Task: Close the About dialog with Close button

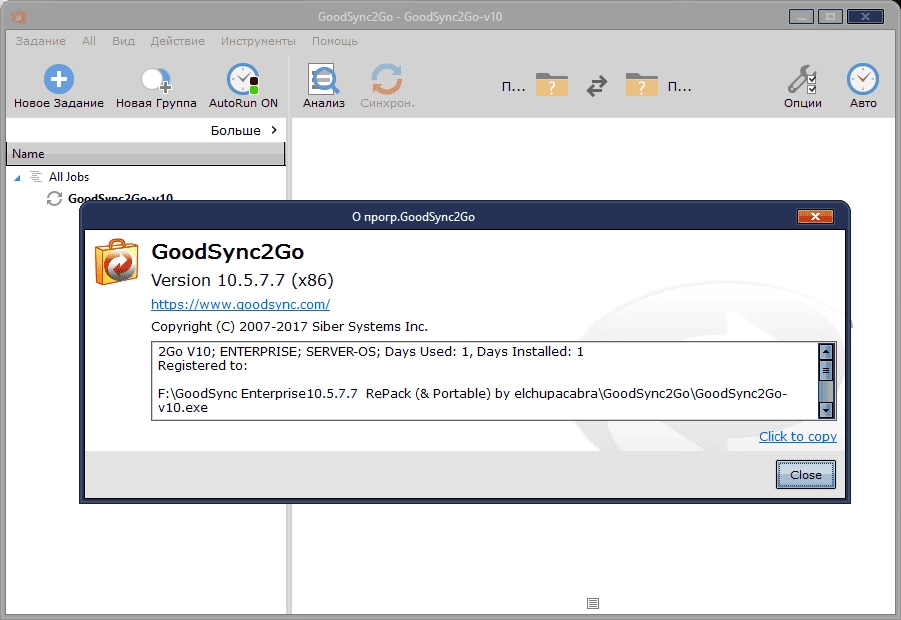Action: pos(806,475)
